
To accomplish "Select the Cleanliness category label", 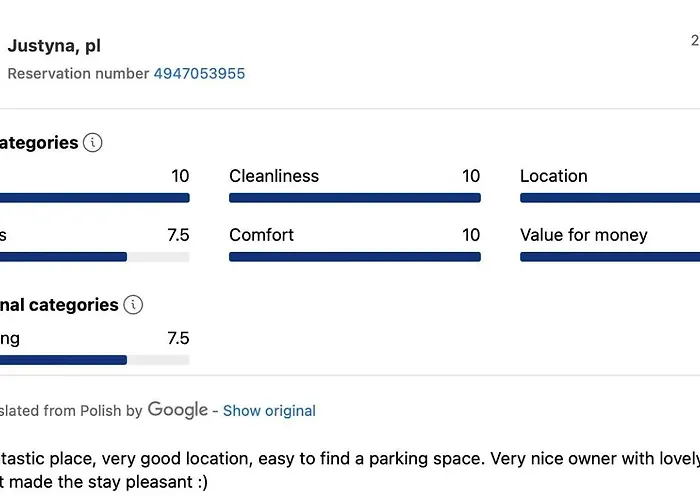I will pos(274,176).
